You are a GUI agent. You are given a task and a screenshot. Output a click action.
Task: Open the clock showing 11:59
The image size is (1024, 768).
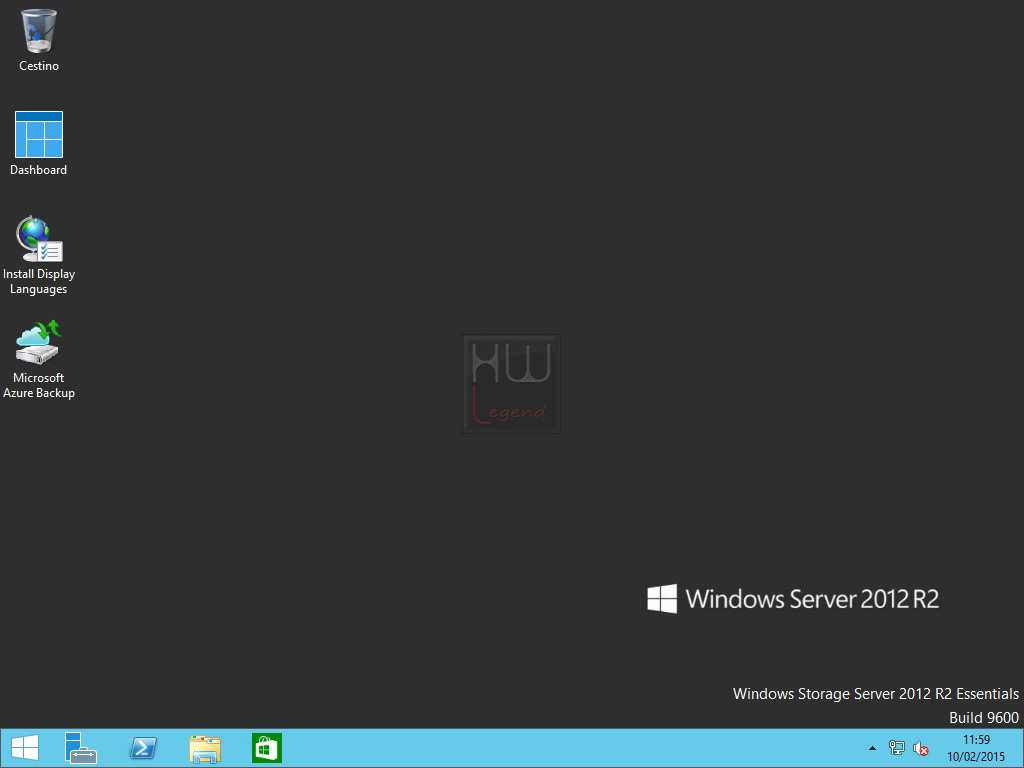pos(976,748)
